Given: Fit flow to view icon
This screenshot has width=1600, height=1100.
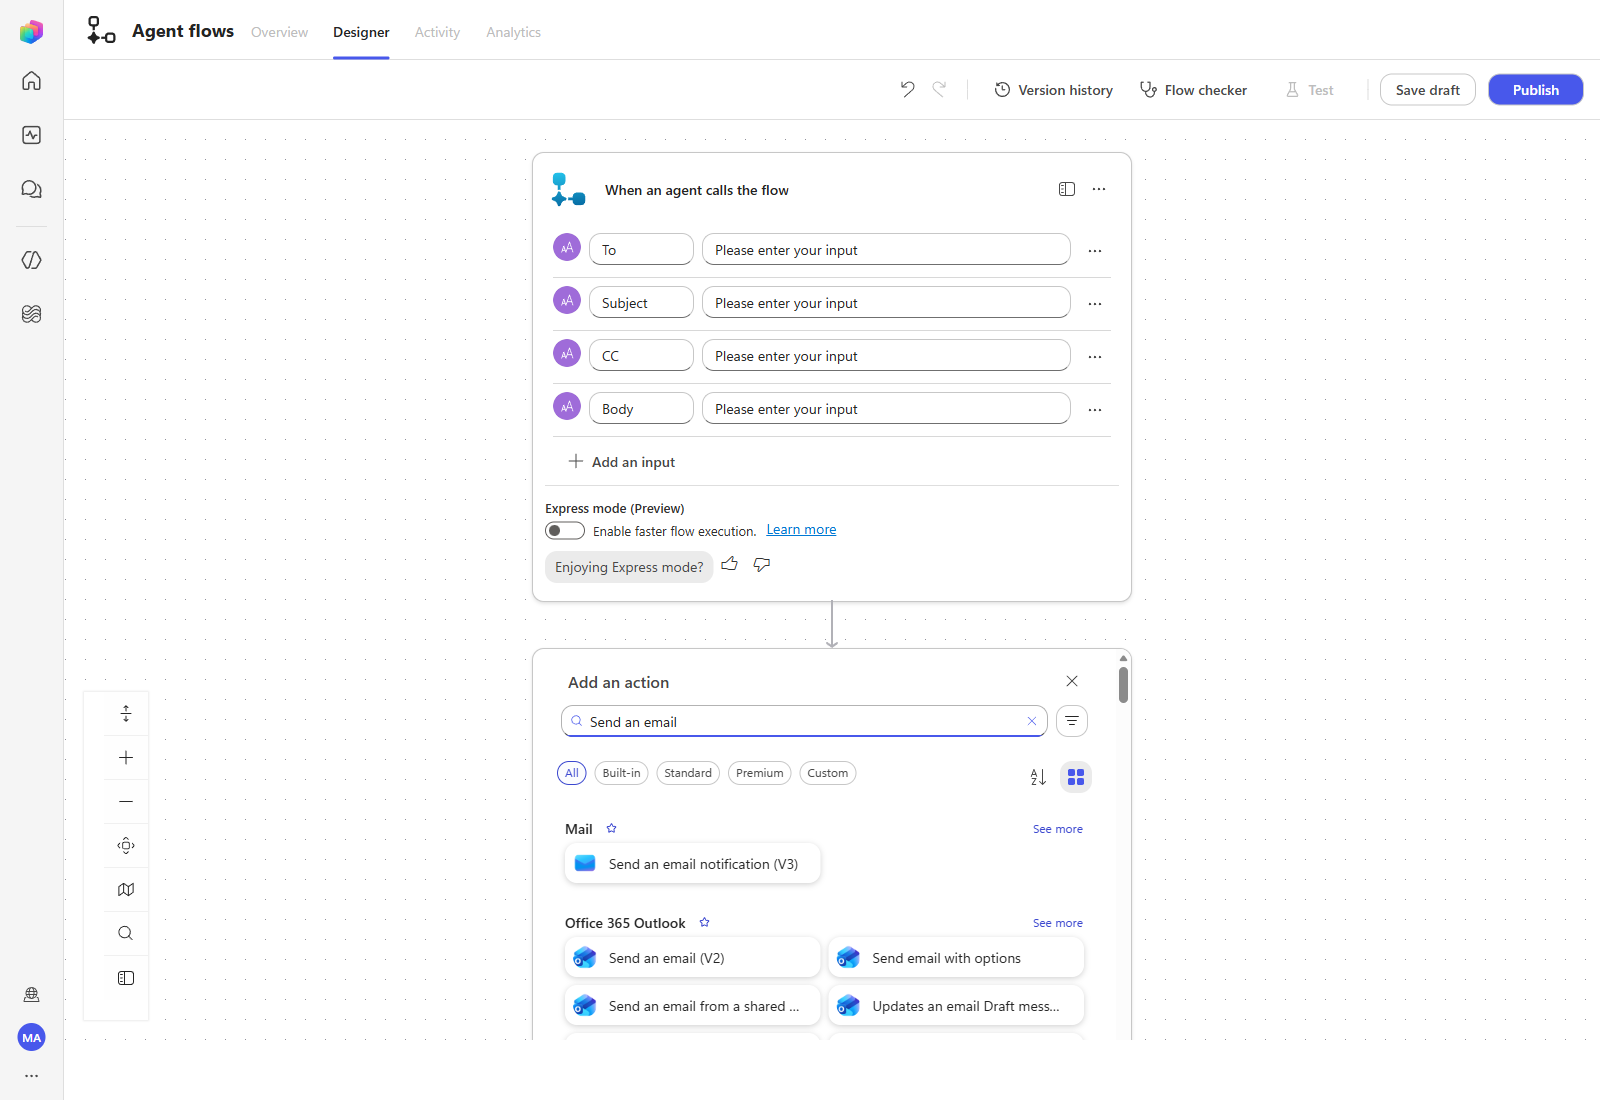Looking at the screenshot, I should pos(126,845).
